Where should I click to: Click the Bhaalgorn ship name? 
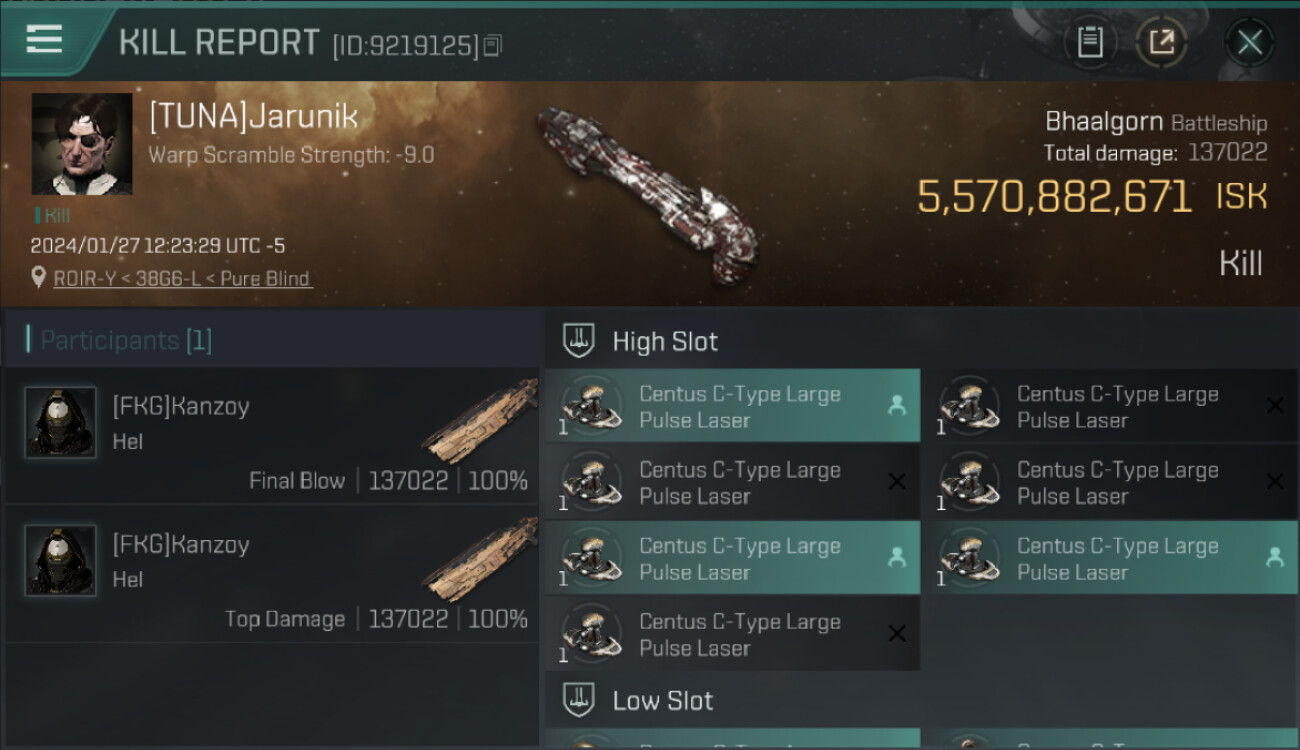[1103, 122]
